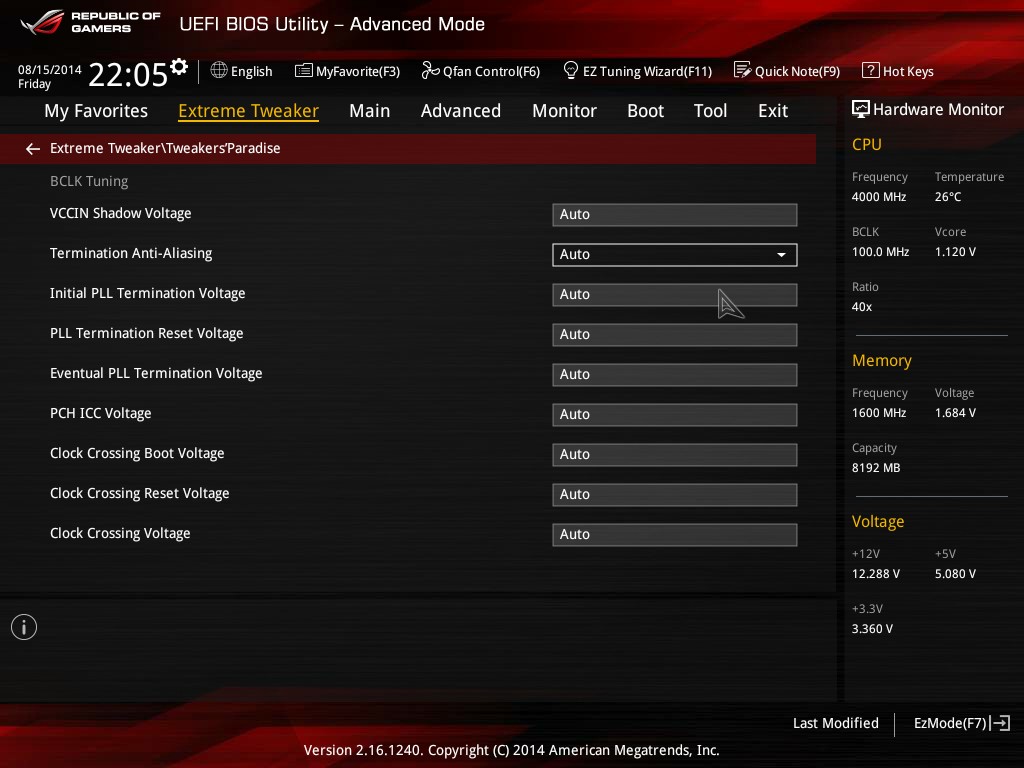Screen dimensions: 1024x768
Task: Select the BCLK Tuning label
Action: click(x=89, y=182)
